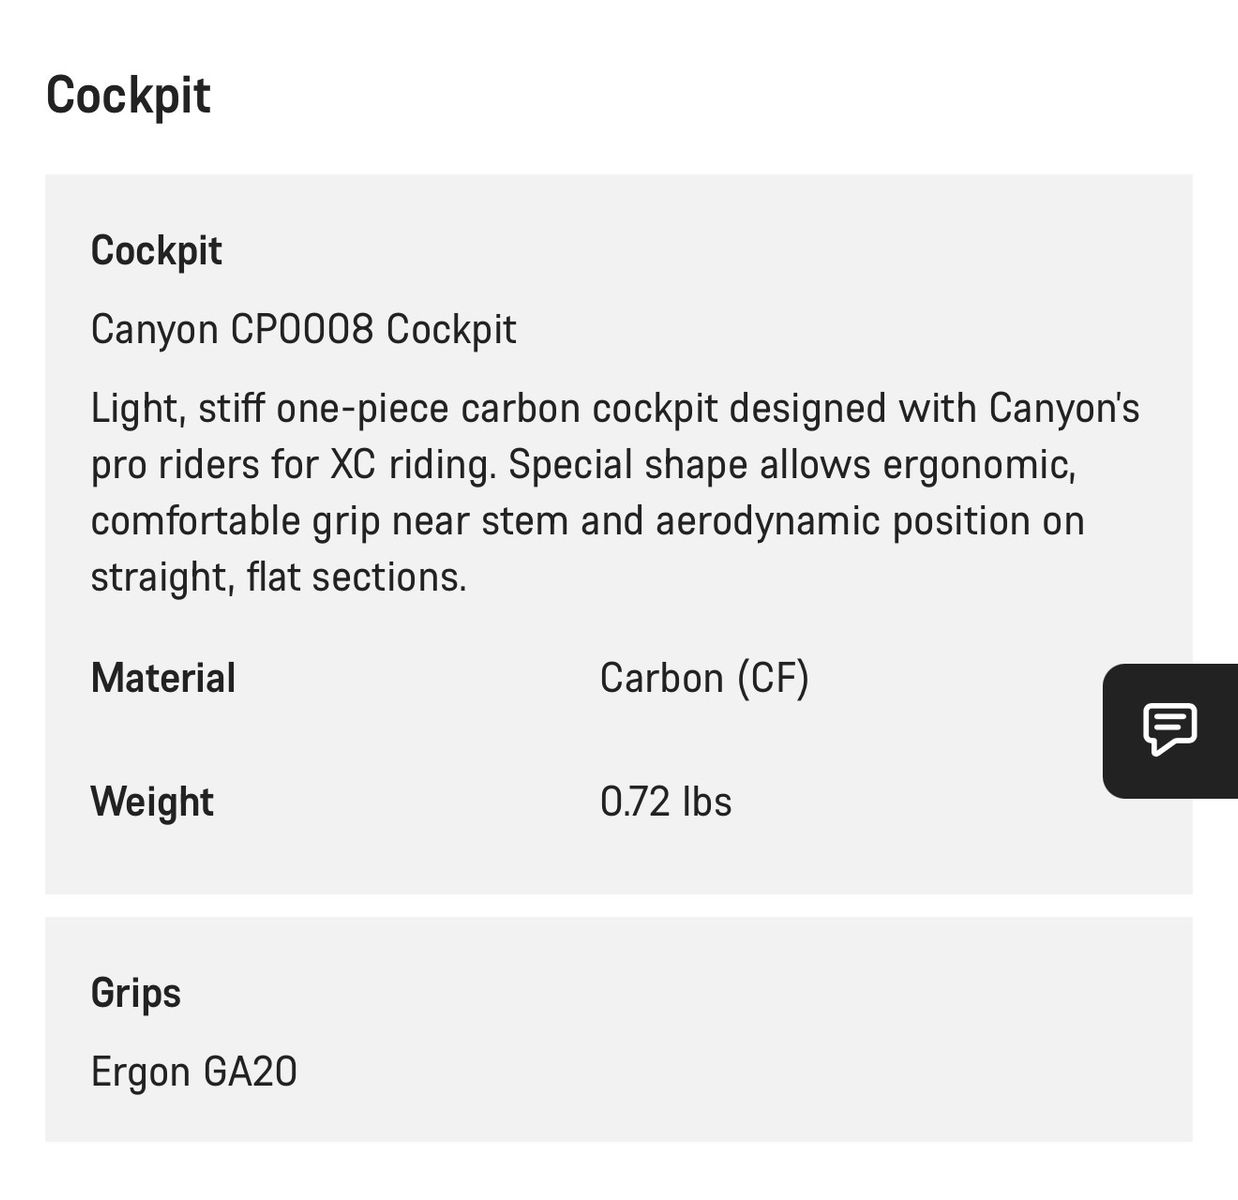The image size is (1238, 1200).
Task: Click the "straight, flat sections." text line
Action: click(x=278, y=577)
